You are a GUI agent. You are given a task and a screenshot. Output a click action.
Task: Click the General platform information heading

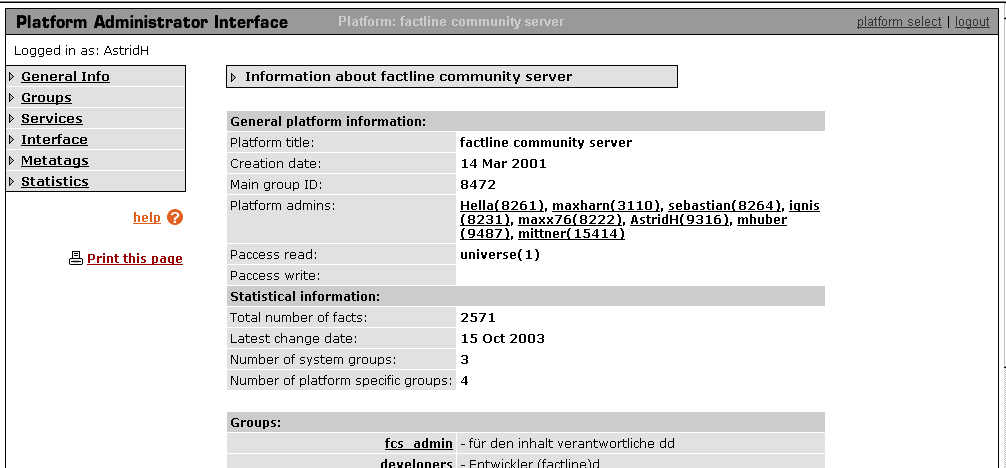coord(328,122)
